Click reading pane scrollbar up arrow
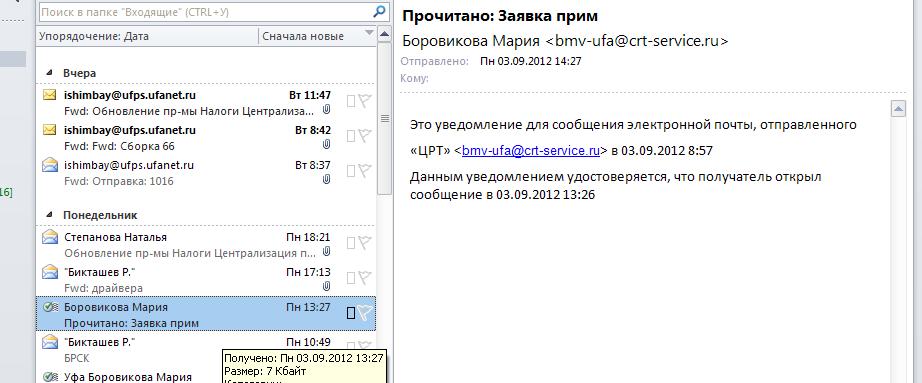The image size is (922, 383). [898, 109]
